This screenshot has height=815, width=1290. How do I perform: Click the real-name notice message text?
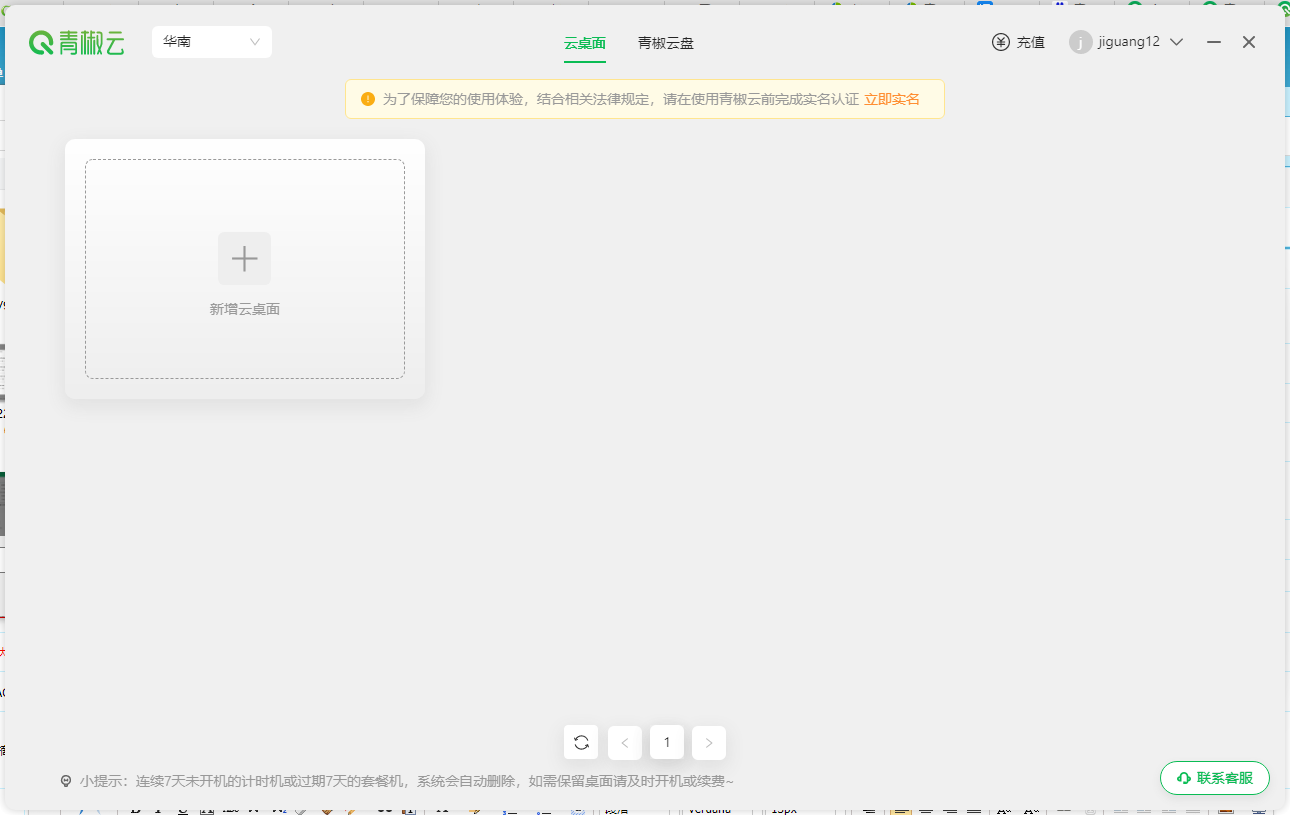(621, 99)
